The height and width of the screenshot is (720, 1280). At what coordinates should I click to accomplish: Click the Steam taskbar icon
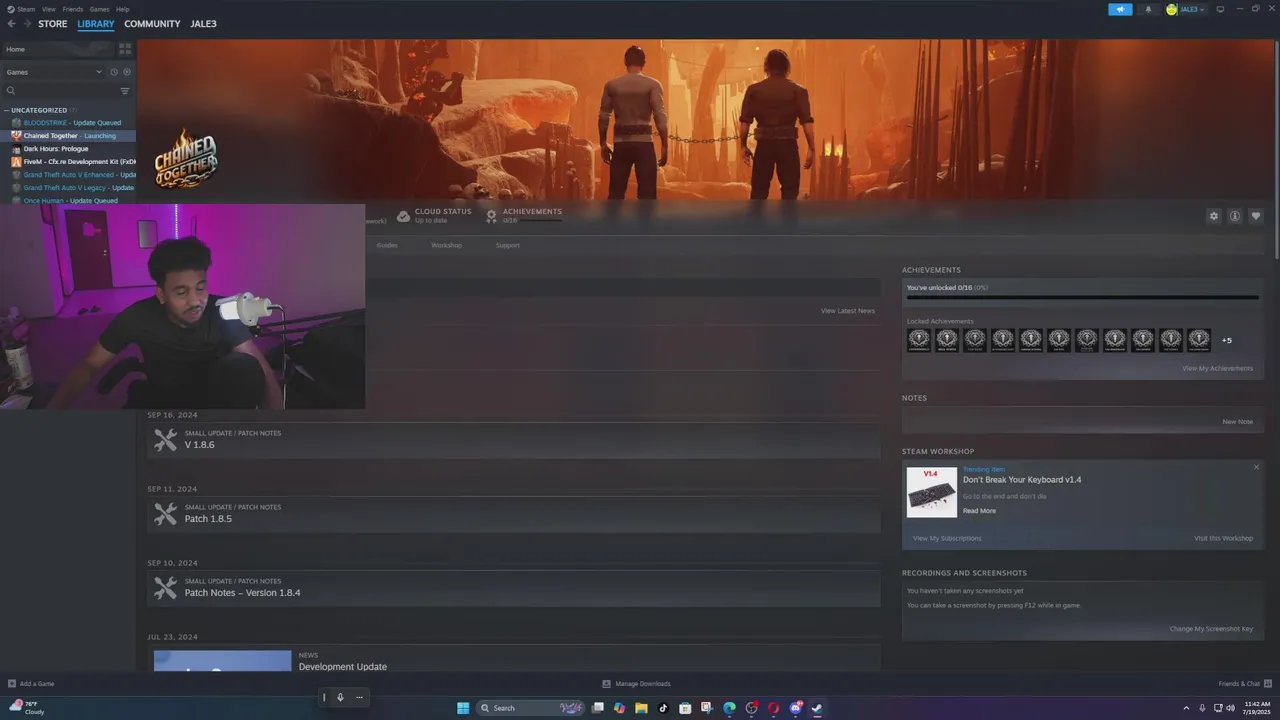817,708
